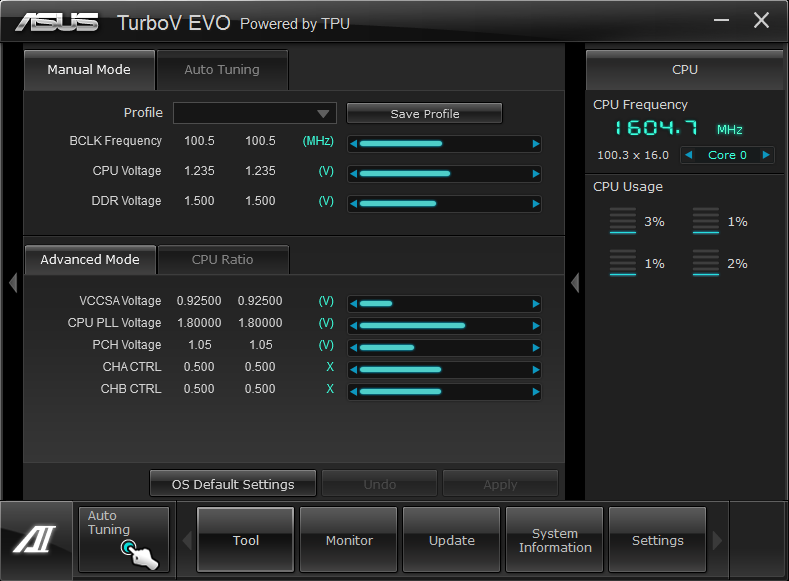Collapse the left side panel arrow

[x=13, y=282]
